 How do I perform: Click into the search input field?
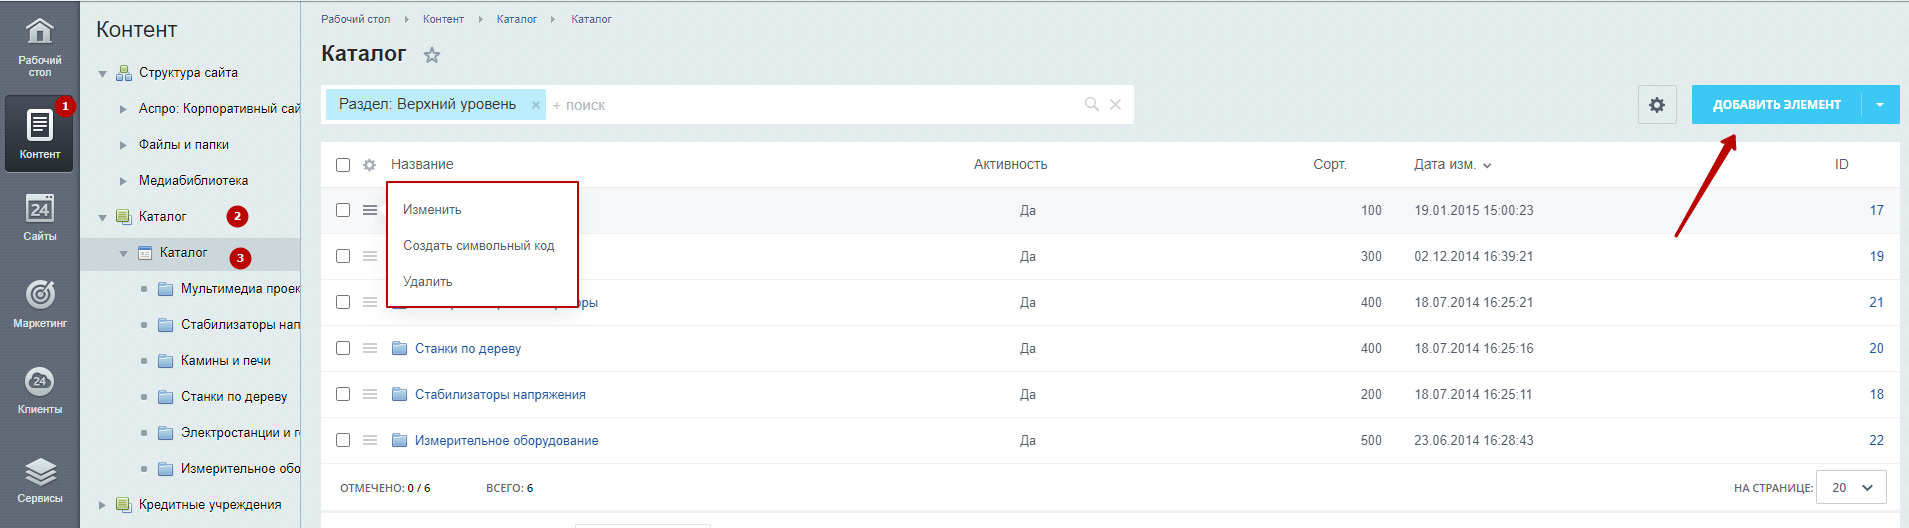click(815, 105)
